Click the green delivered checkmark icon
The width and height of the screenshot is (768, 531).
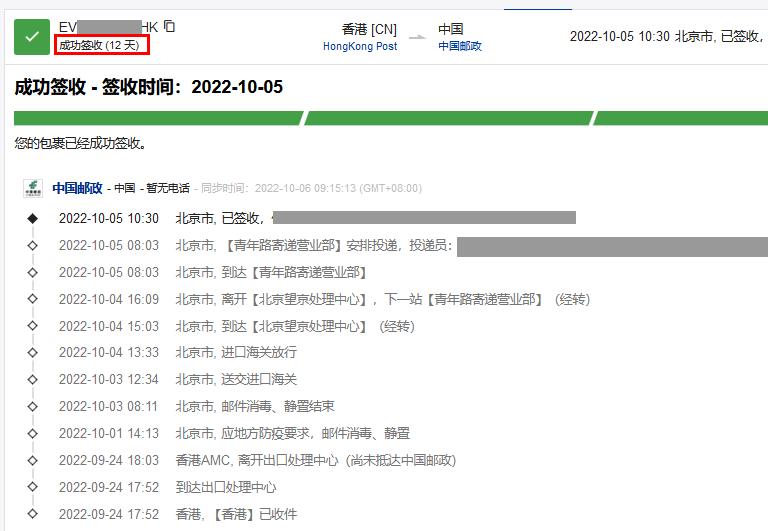(32, 37)
